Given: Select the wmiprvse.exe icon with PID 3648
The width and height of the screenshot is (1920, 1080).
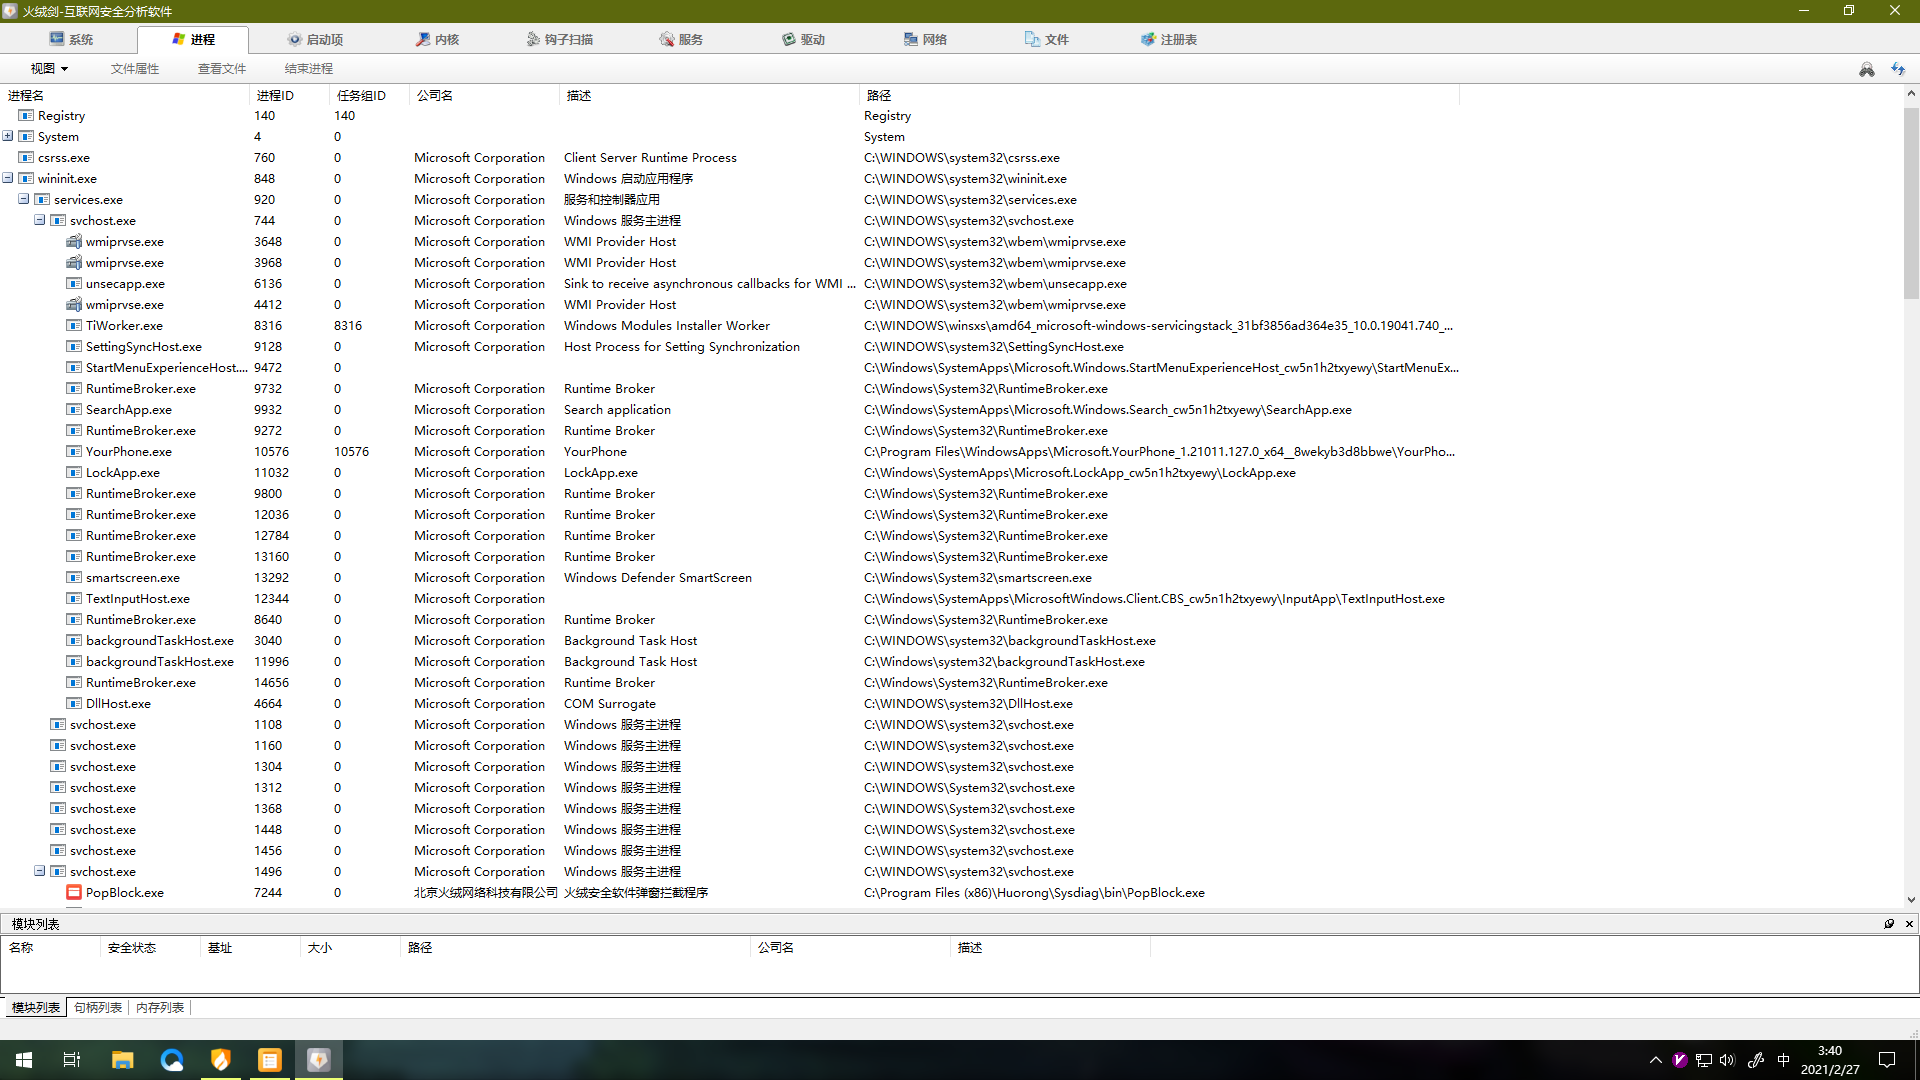Looking at the screenshot, I should tap(74, 241).
